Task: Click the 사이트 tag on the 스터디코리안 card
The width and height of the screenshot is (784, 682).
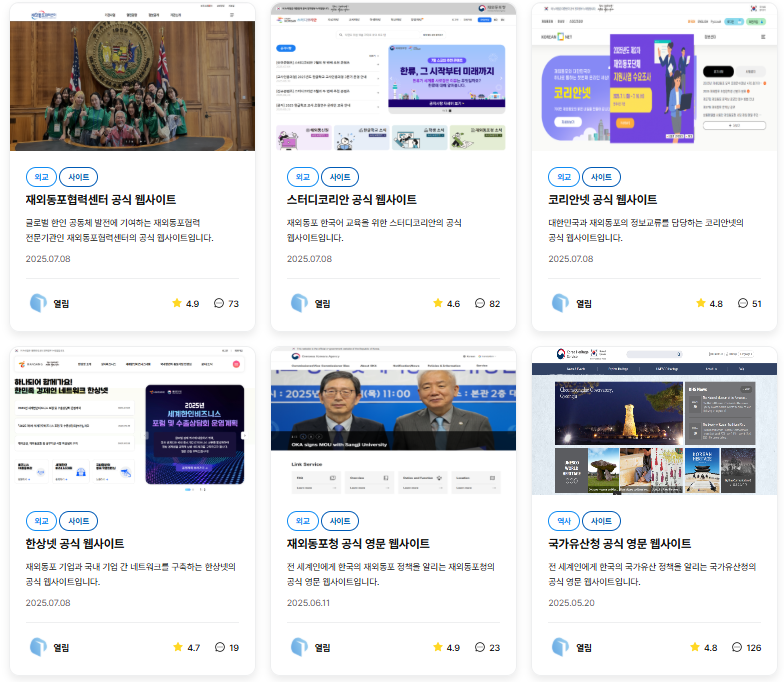Action: pyautogui.click(x=340, y=177)
